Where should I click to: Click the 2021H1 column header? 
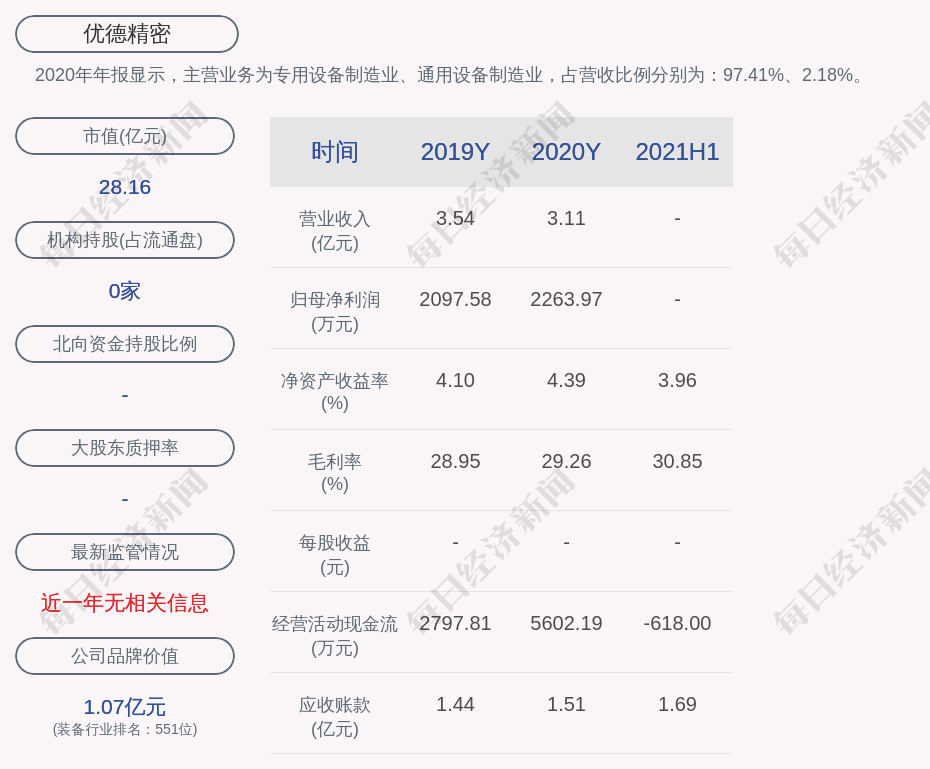pos(677,152)
